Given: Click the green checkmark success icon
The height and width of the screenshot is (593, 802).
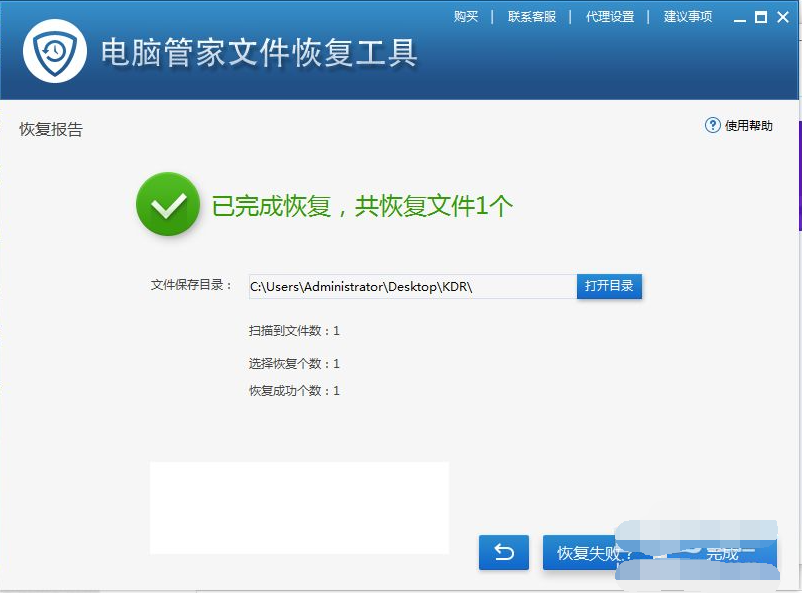Looking at the screenshot, I should click(x=168, y=205).
